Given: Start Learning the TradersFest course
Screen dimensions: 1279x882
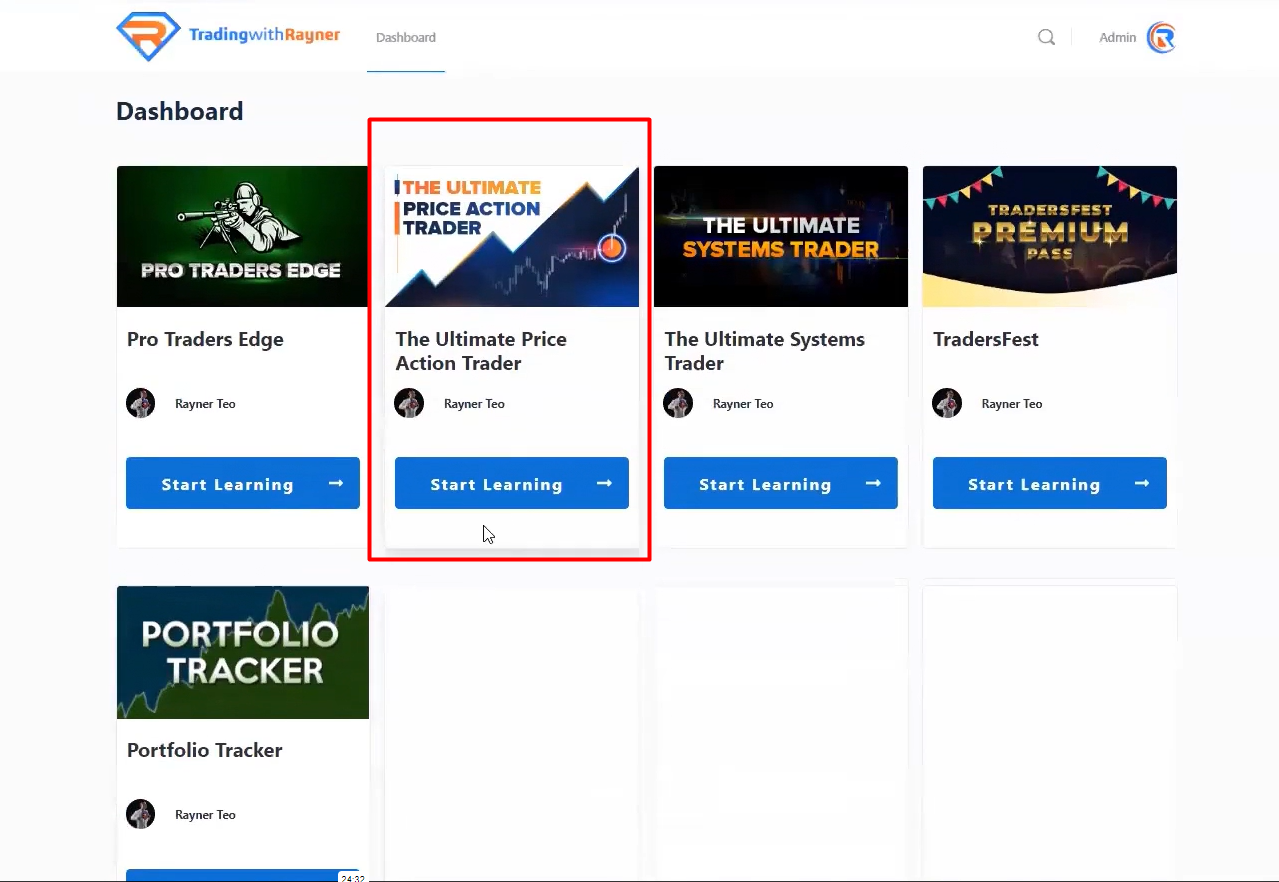Looking at the screenshot, I should tap(1050, 483).
